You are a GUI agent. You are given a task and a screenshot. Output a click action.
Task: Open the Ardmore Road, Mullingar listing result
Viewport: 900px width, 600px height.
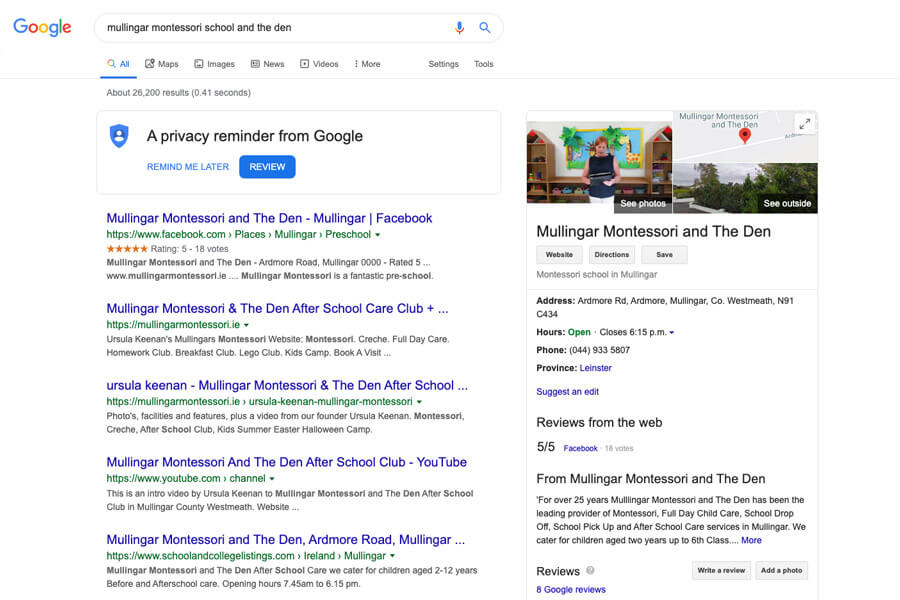[x=285, y=540]
